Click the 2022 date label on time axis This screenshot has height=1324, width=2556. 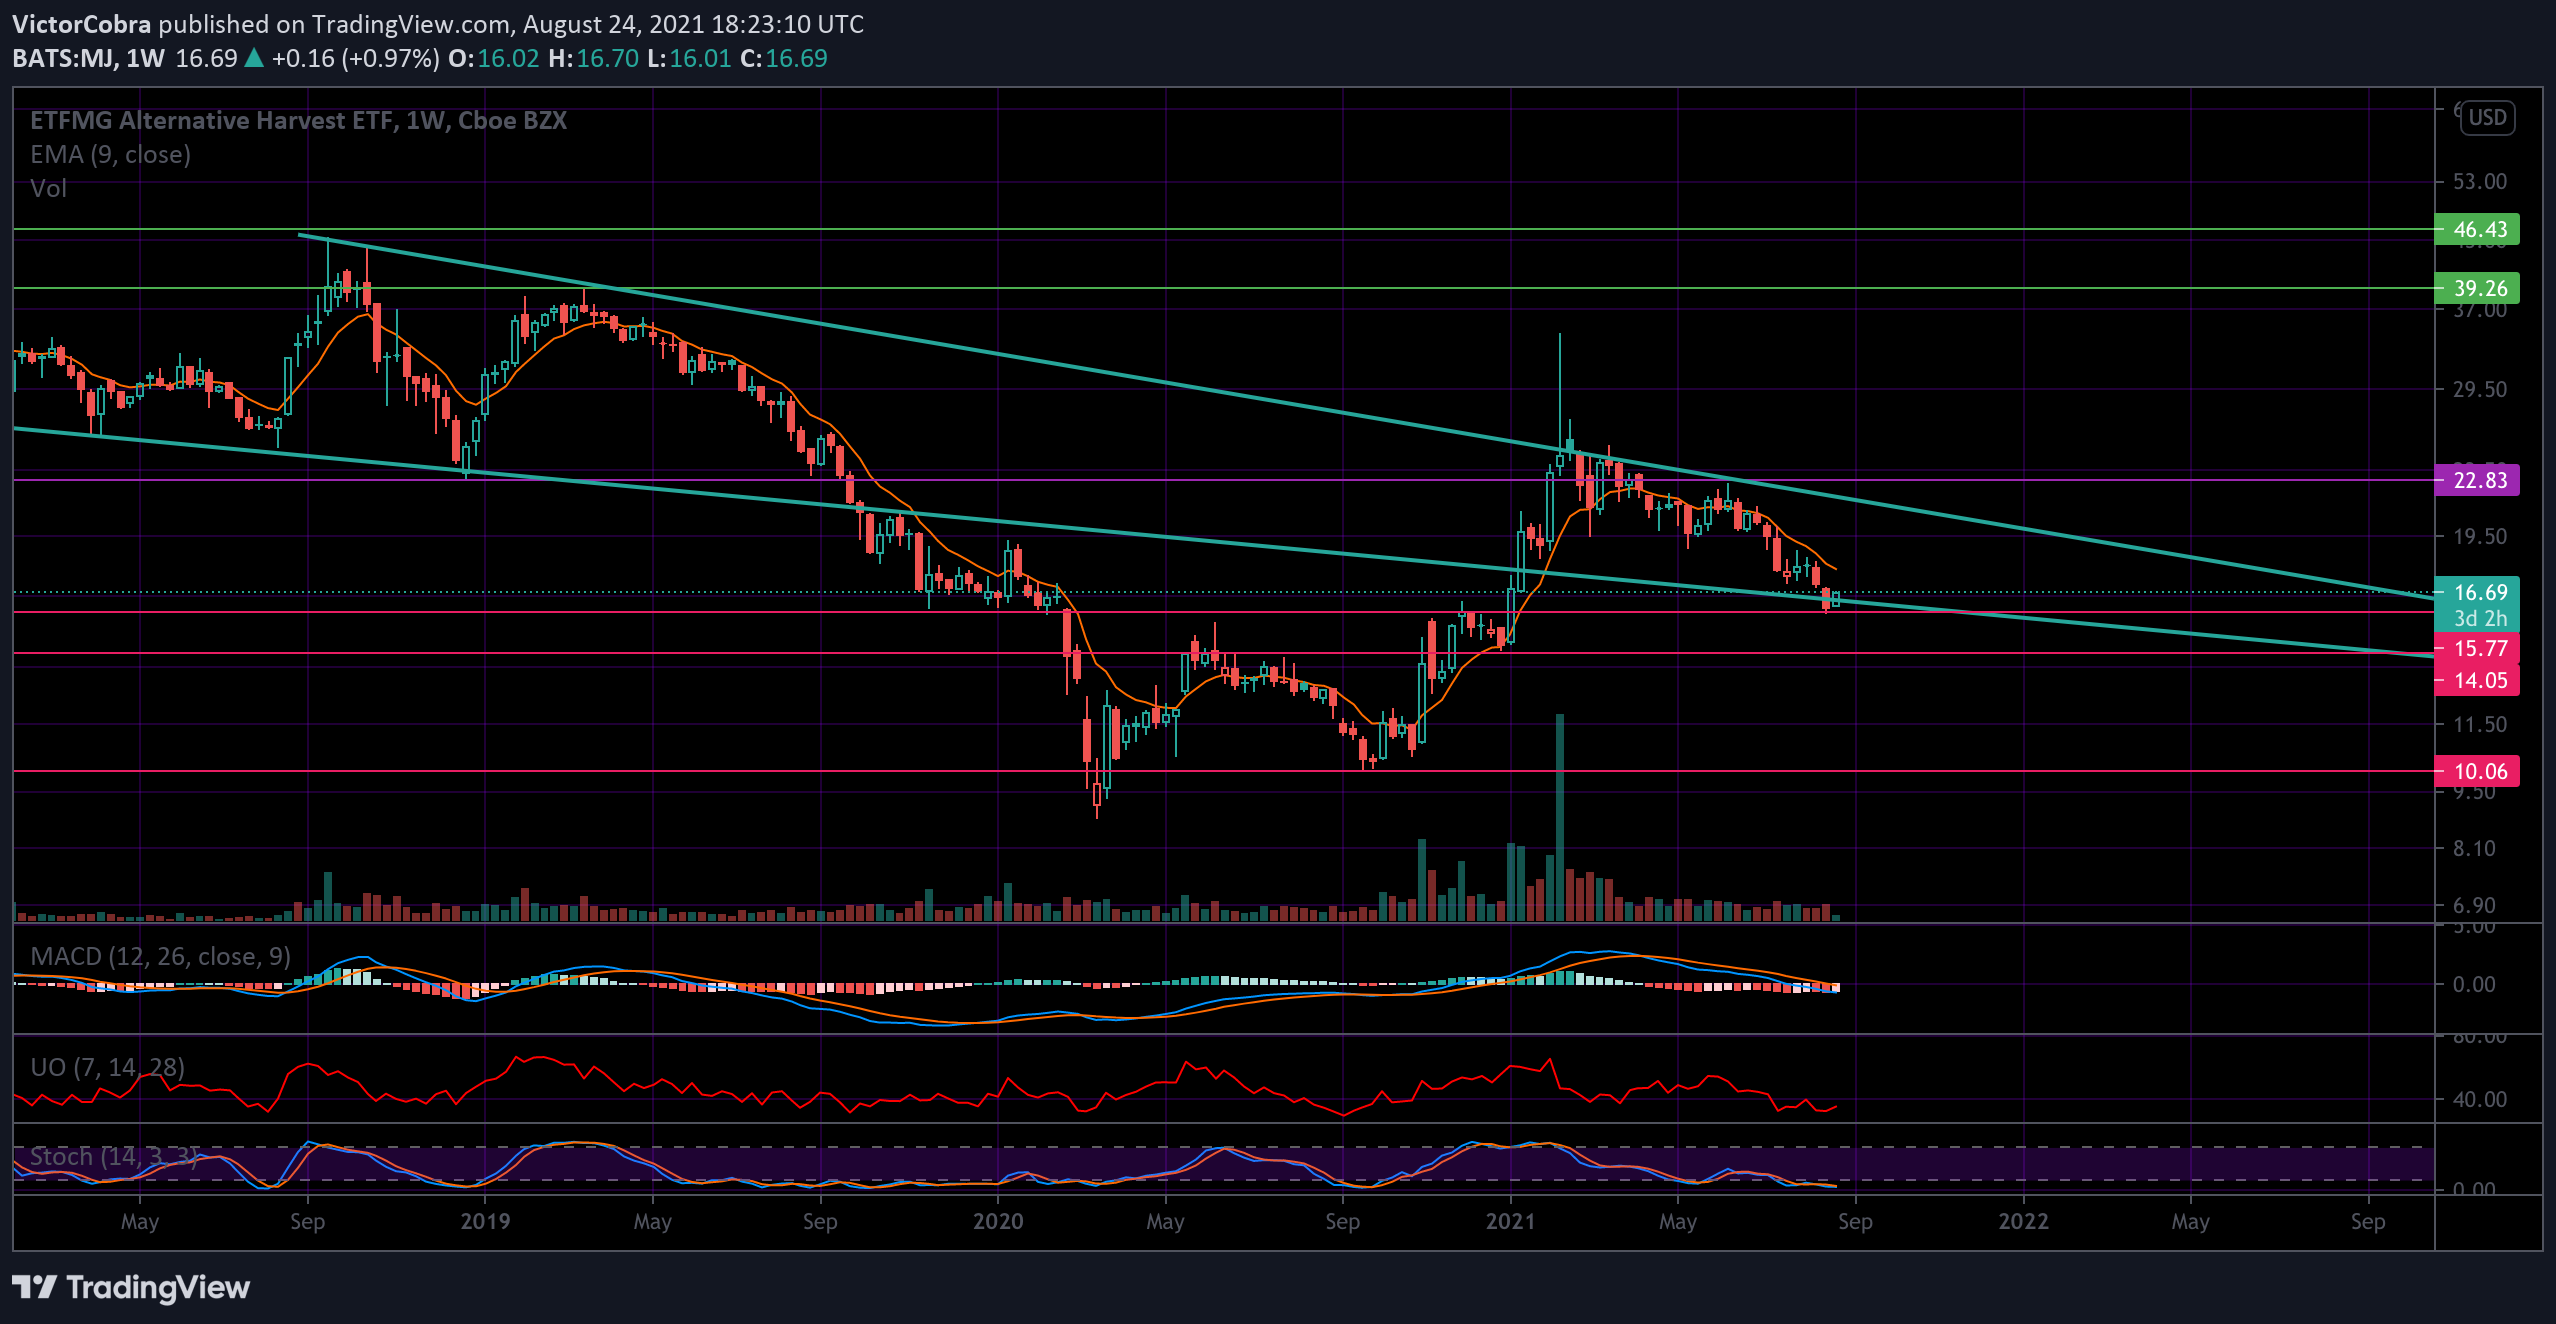[x=2023, y=1221]
